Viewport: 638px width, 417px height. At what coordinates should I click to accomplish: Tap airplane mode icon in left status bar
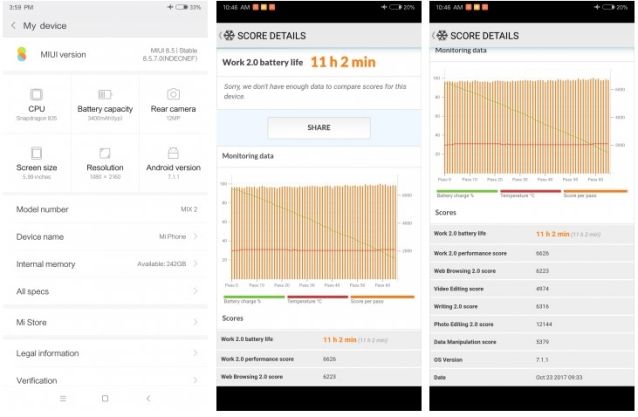pos(170,7)
